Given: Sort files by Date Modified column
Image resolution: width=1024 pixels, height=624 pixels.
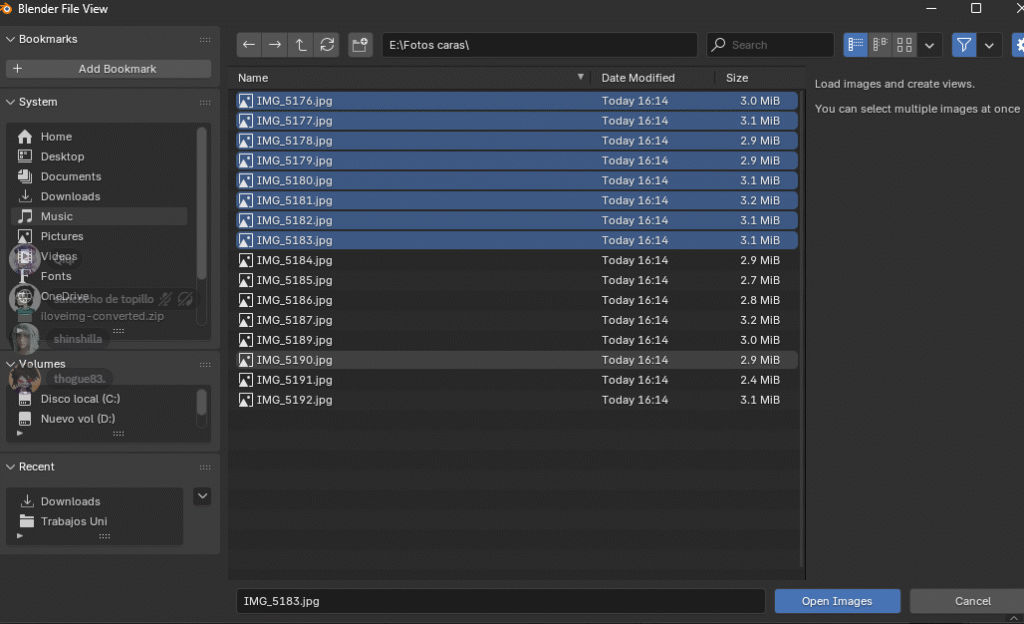Looking at the screenshot, I should coord(638,78).
